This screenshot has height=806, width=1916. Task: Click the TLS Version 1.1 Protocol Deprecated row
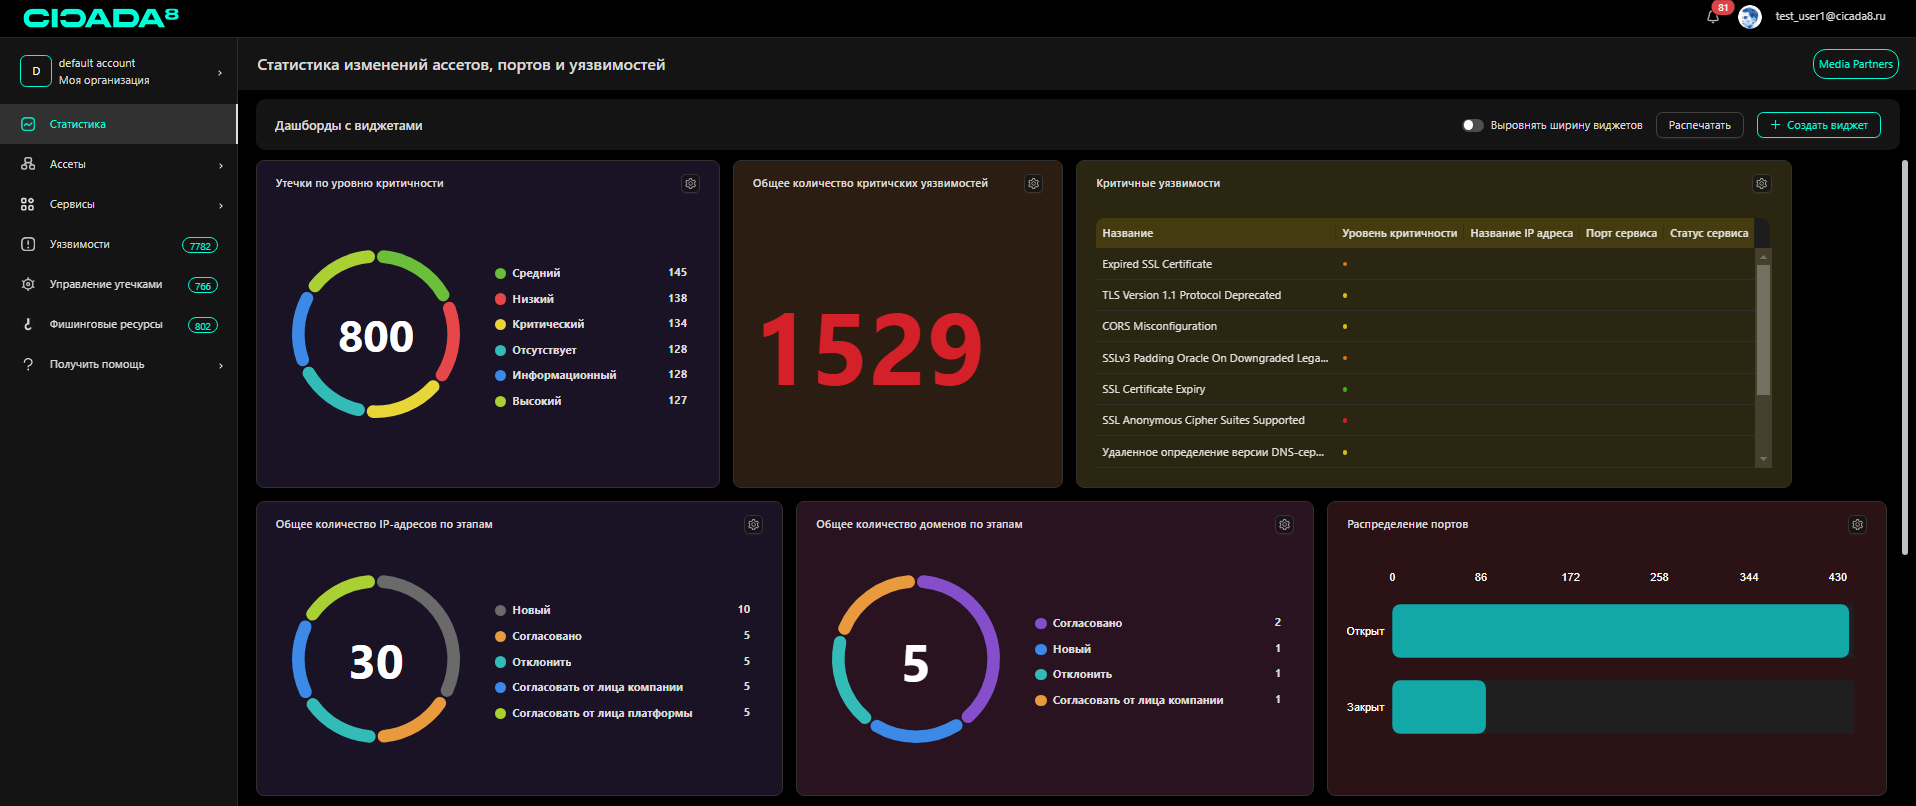pos(1425,295)
